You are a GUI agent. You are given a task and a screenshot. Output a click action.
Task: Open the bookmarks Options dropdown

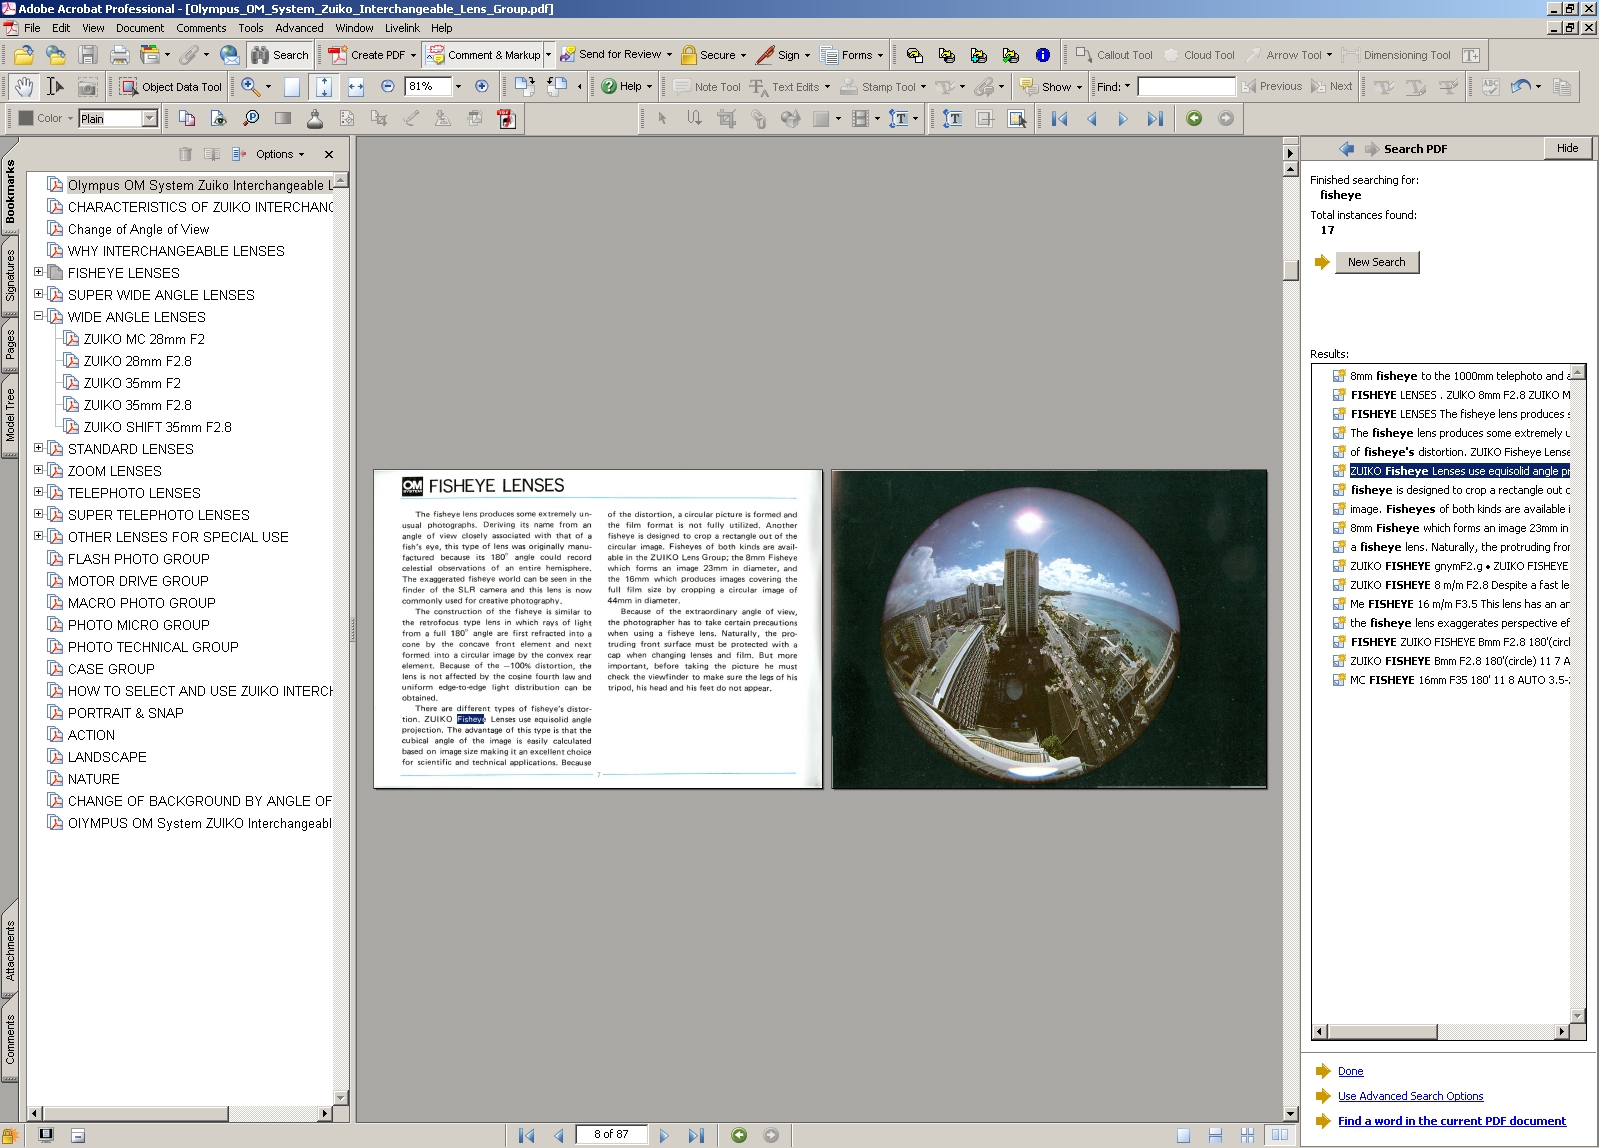point(280,154)
